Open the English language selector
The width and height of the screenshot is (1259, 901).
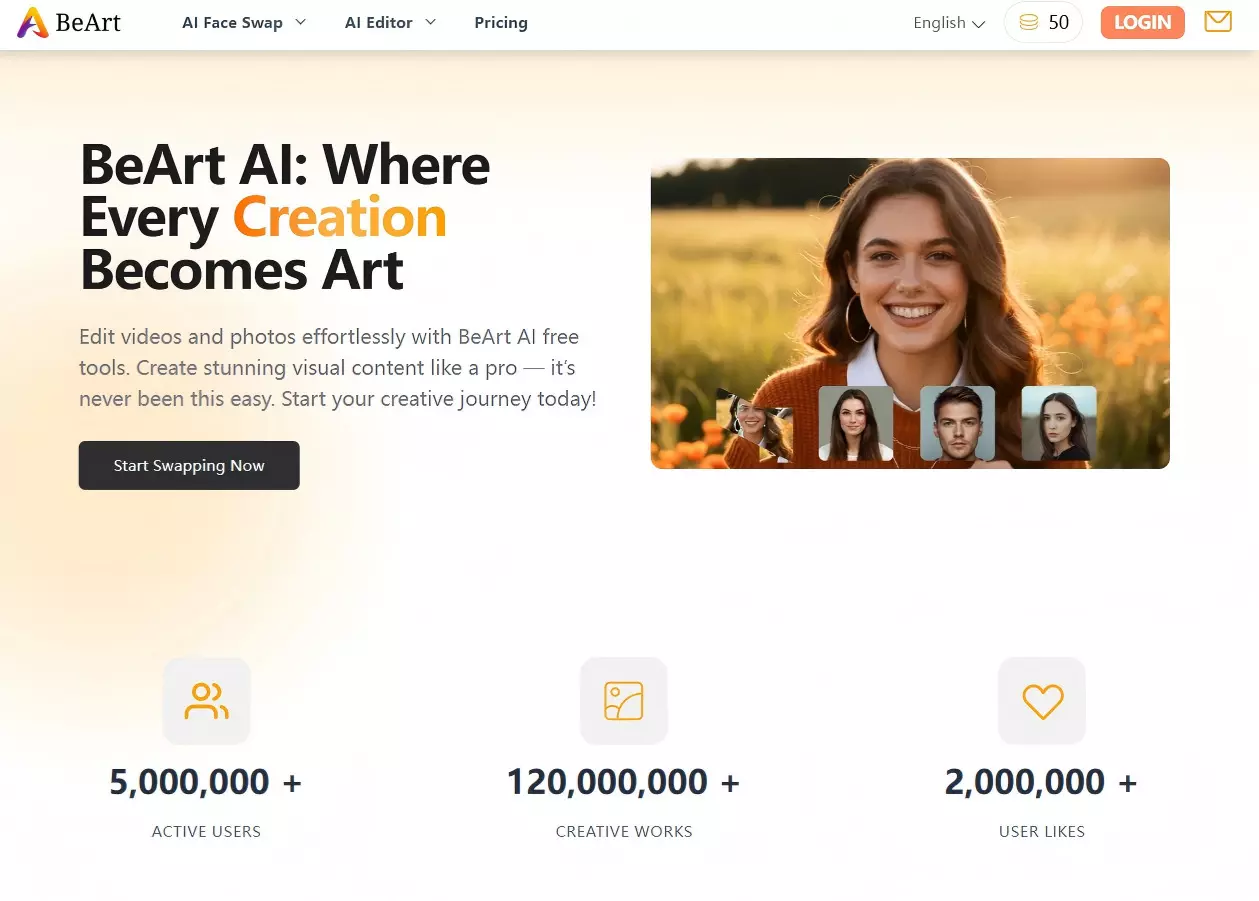coord(949,23)
